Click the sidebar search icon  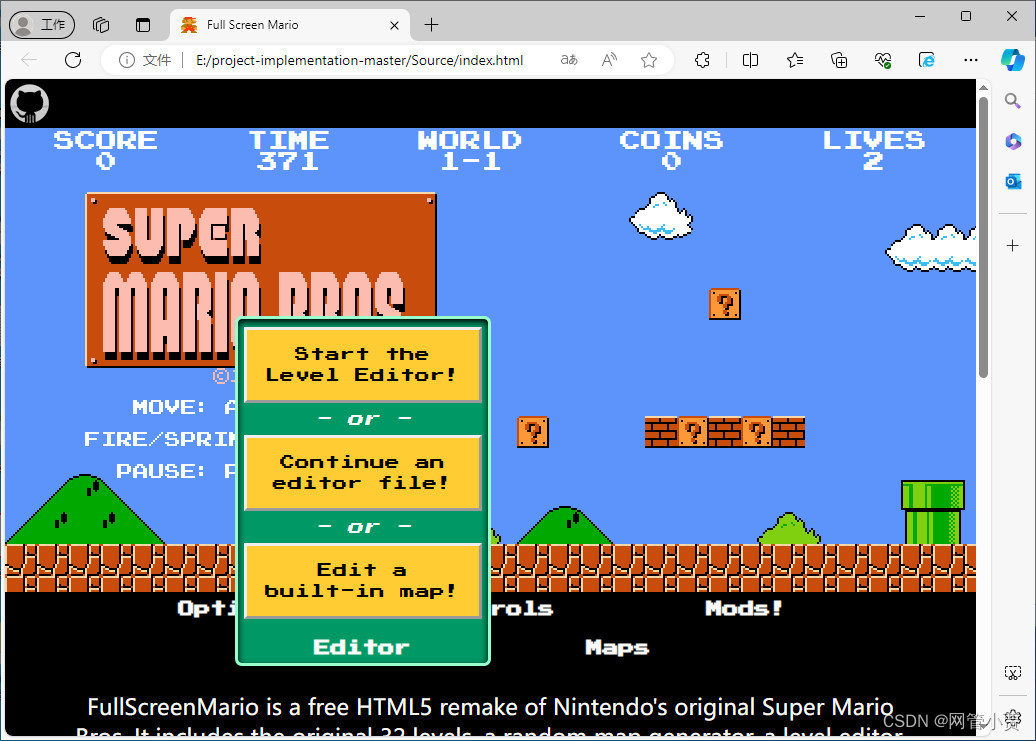(x=1012, y=100)
